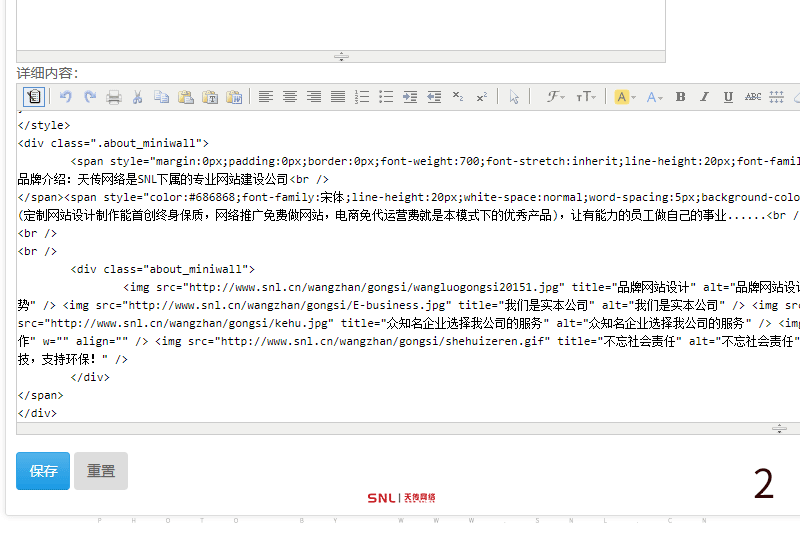This screenshot has width=800, height=533.
Task: Click the </span> closing tag line
Action: 40,395
